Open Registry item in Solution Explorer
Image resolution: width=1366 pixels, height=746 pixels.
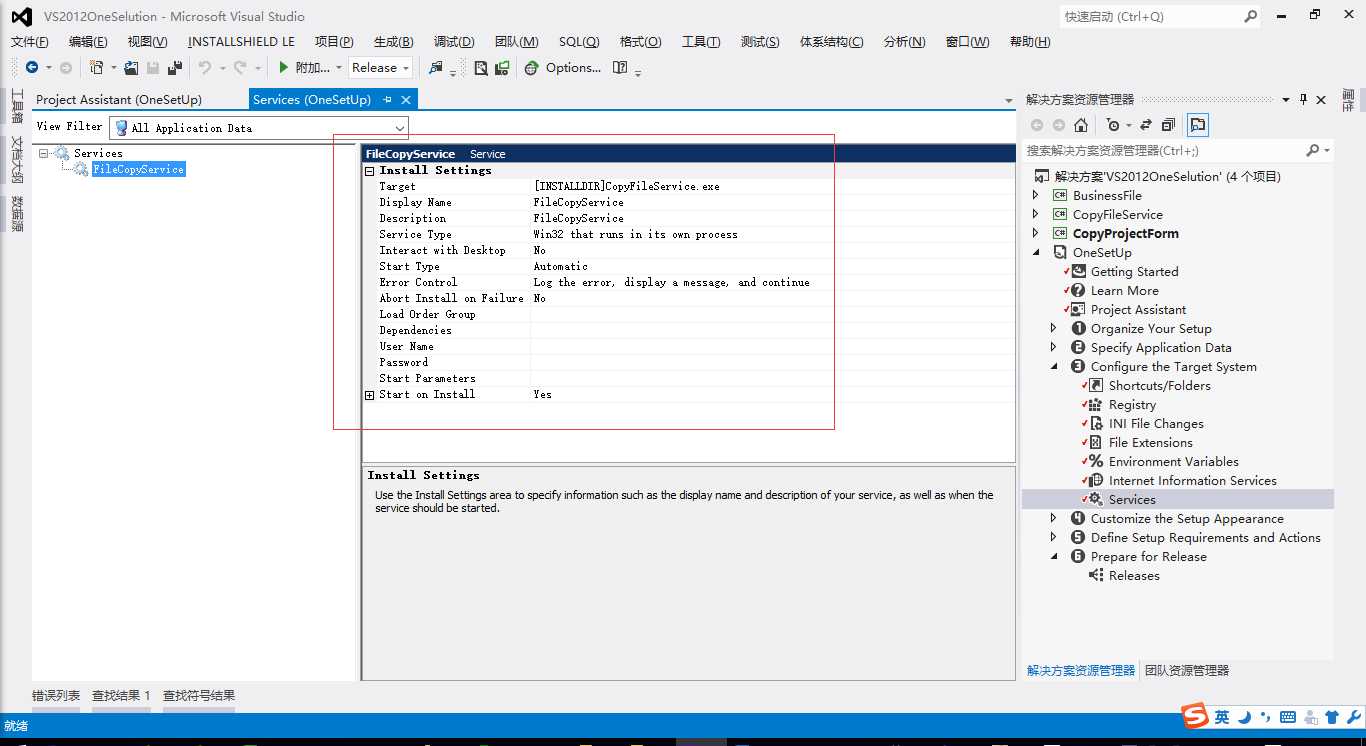coord(1132,404)
